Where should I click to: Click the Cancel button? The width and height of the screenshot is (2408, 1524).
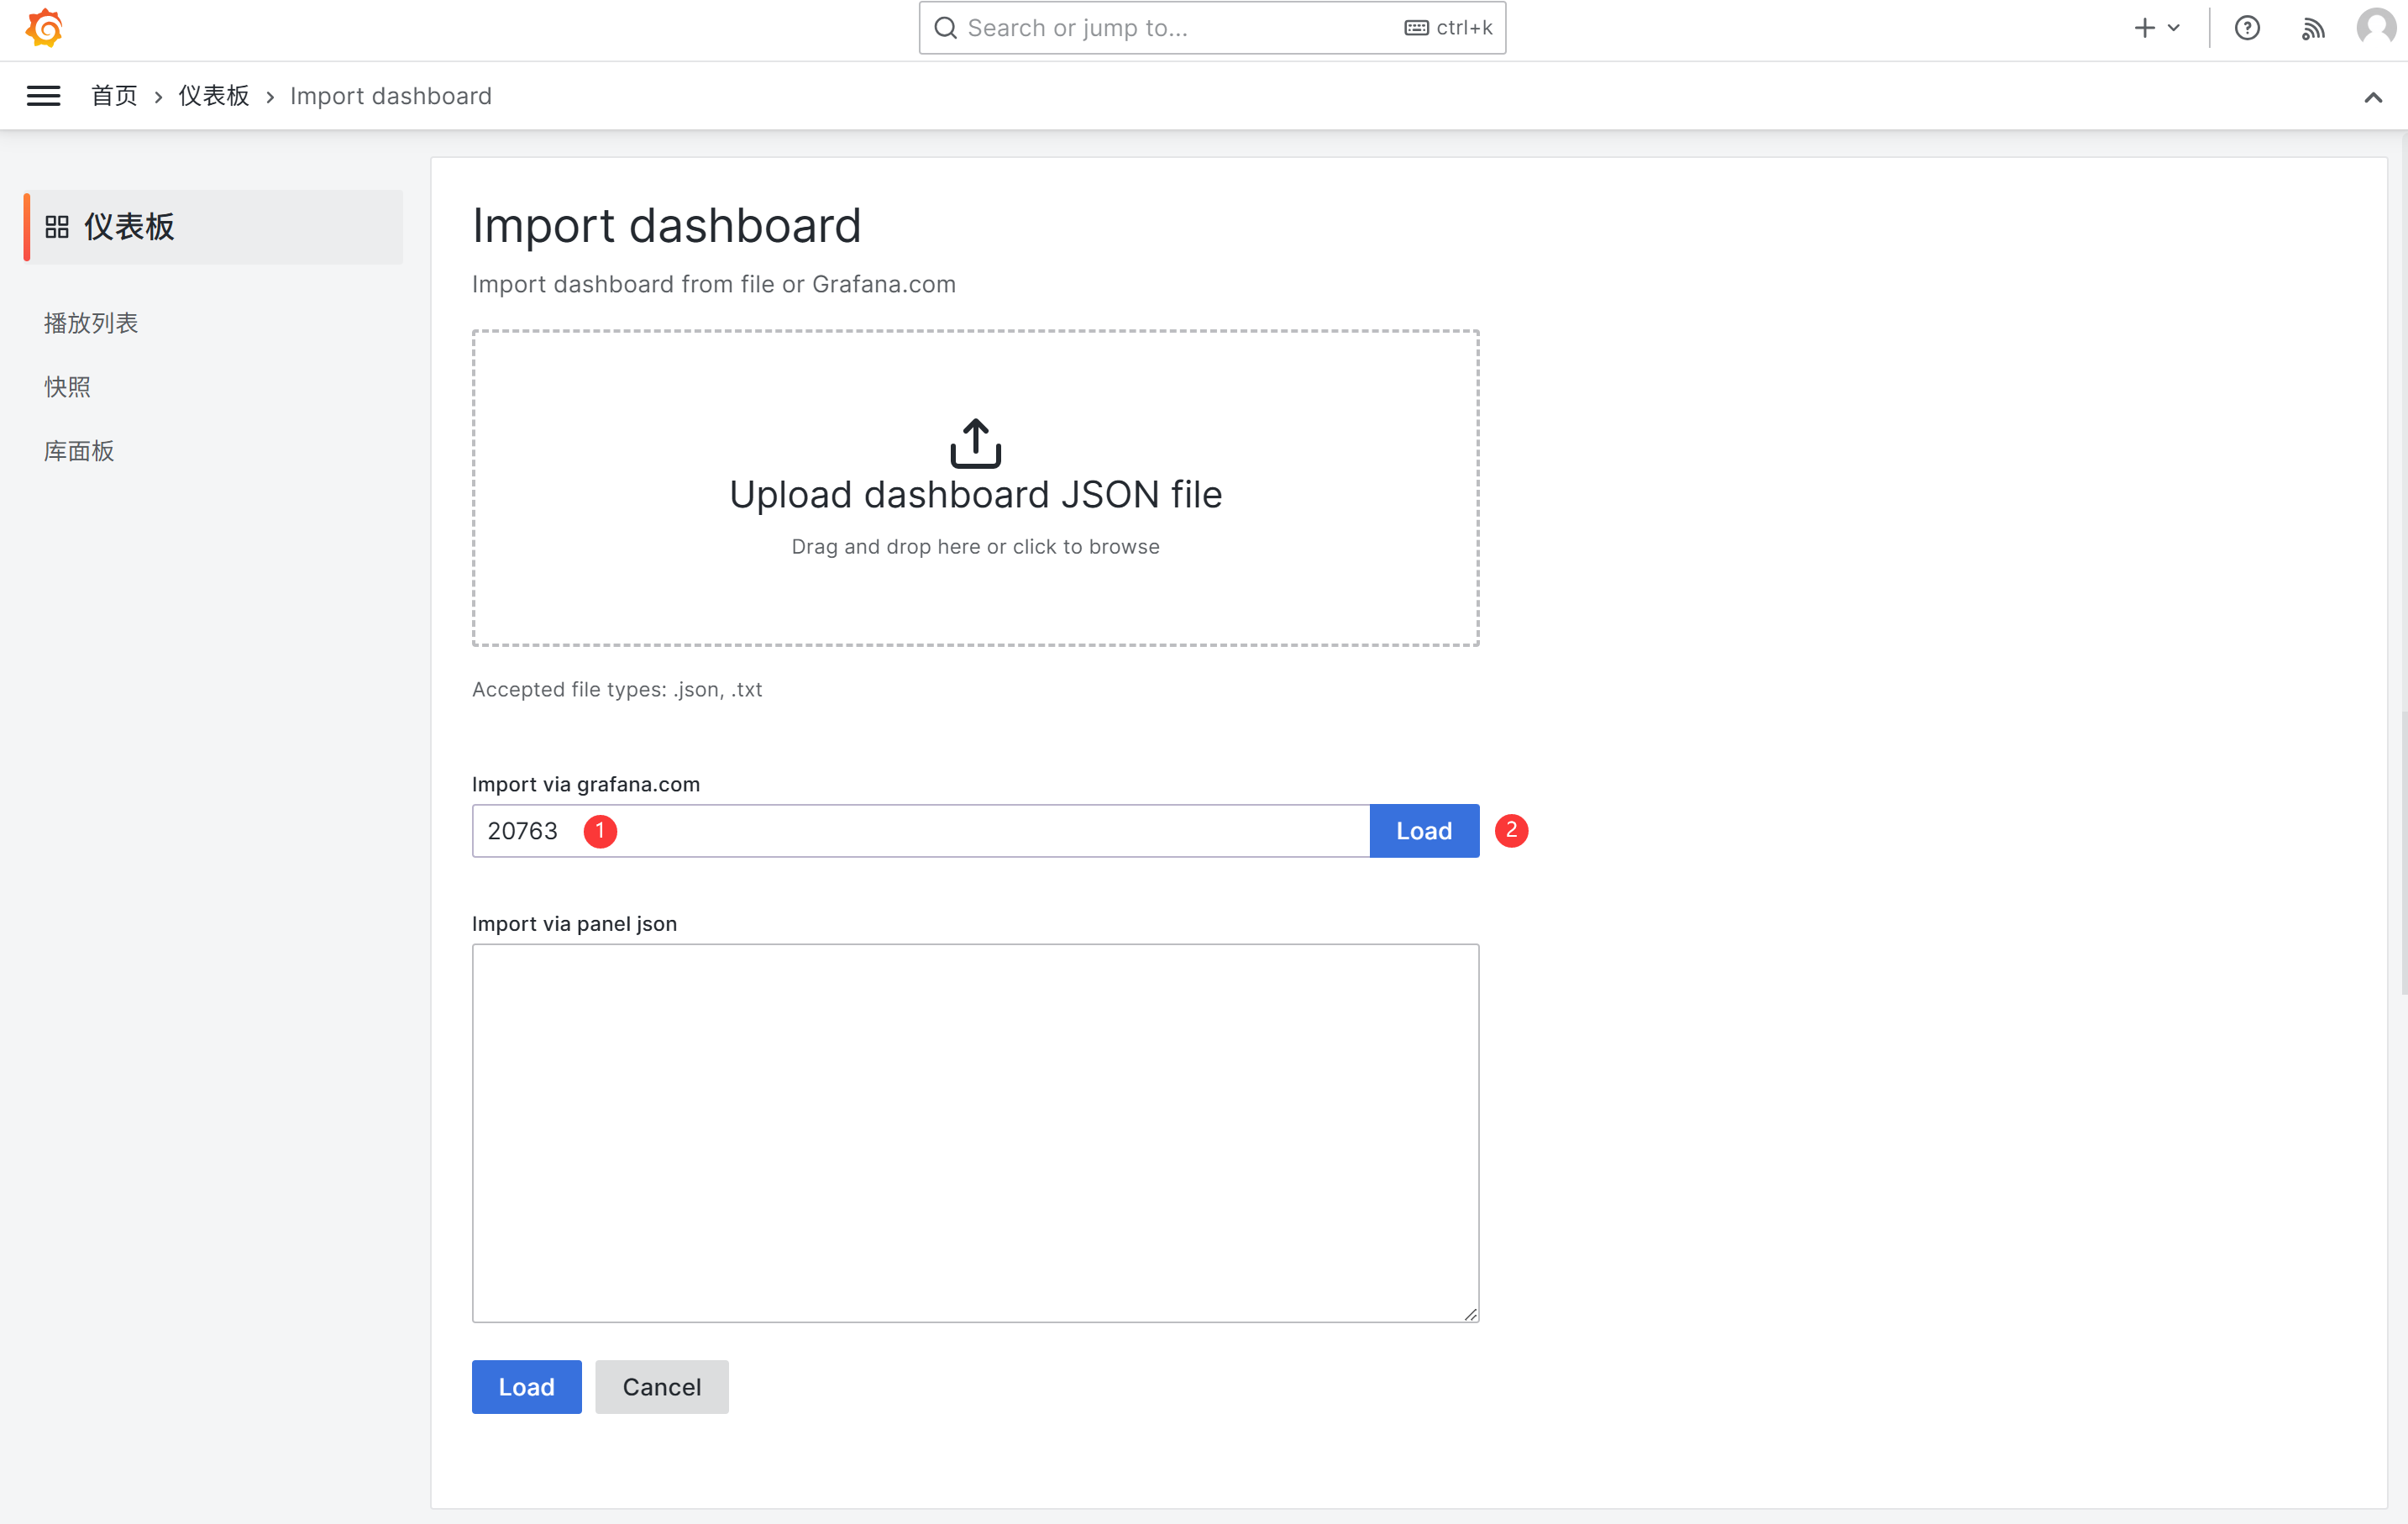661,1386
